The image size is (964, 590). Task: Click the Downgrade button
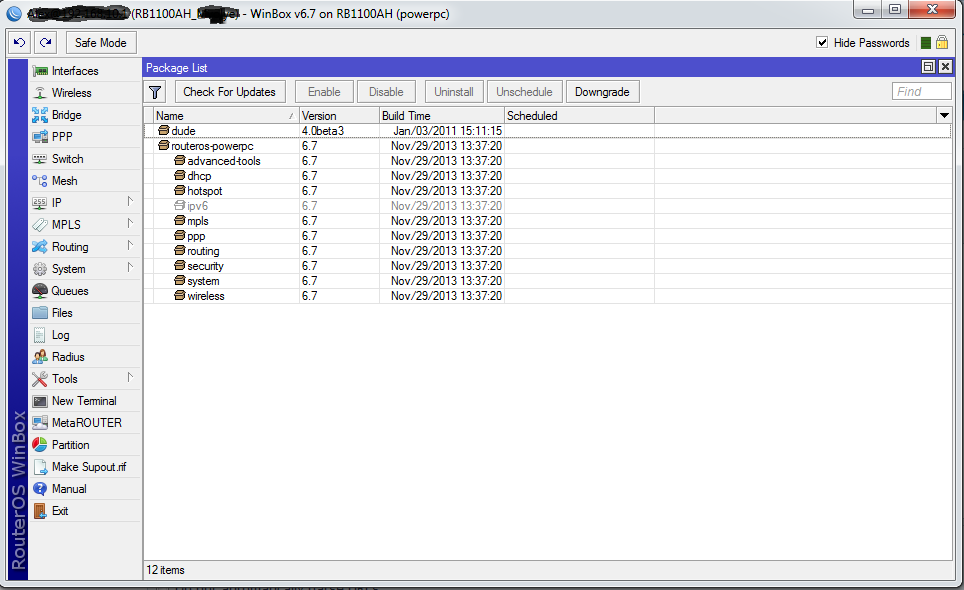click(602, 92)
